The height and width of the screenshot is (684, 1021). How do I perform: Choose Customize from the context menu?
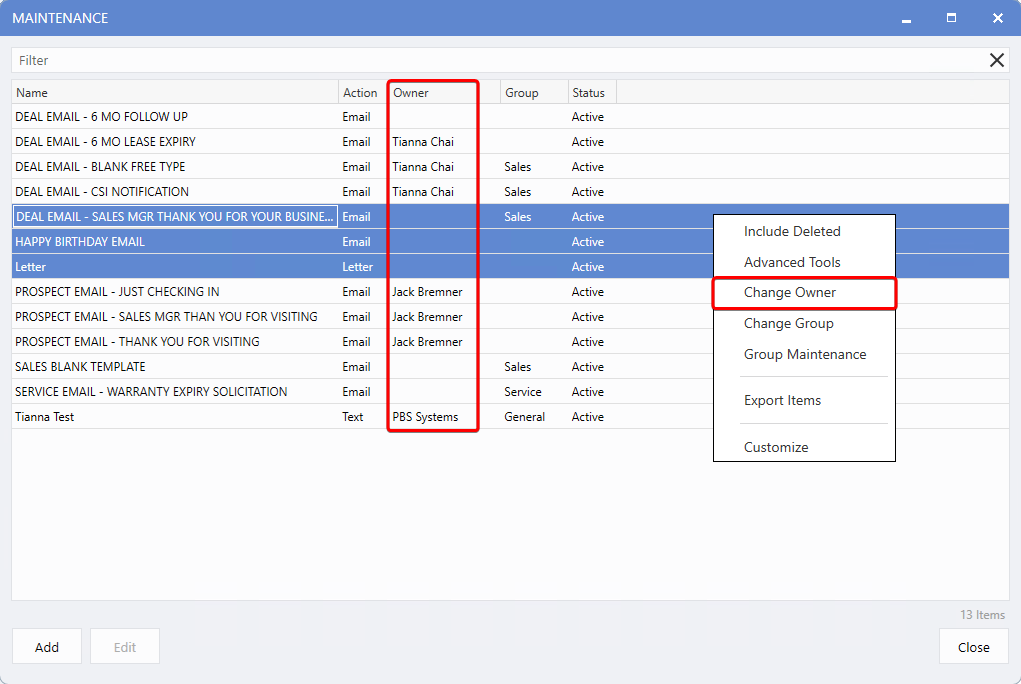pos(776,447)
